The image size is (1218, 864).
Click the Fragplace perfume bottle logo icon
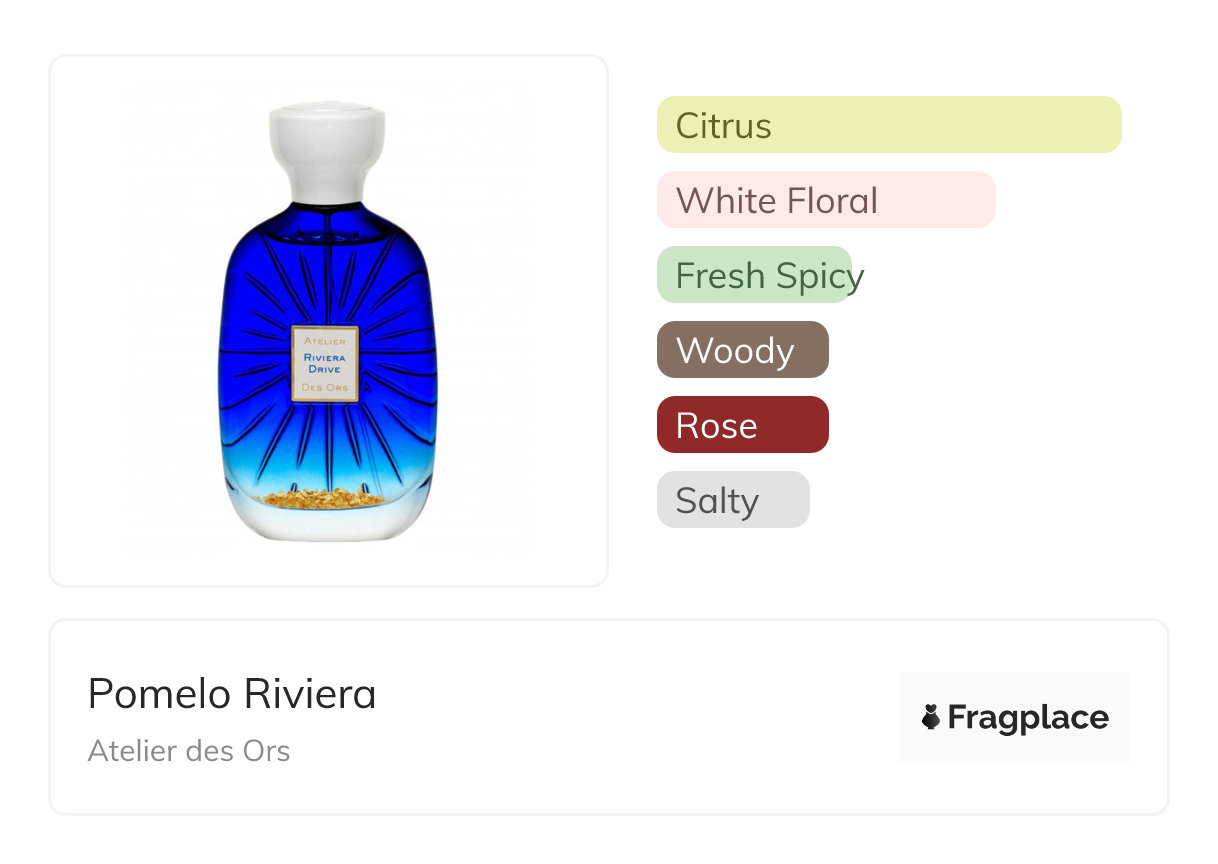click(x=931, y=717)
